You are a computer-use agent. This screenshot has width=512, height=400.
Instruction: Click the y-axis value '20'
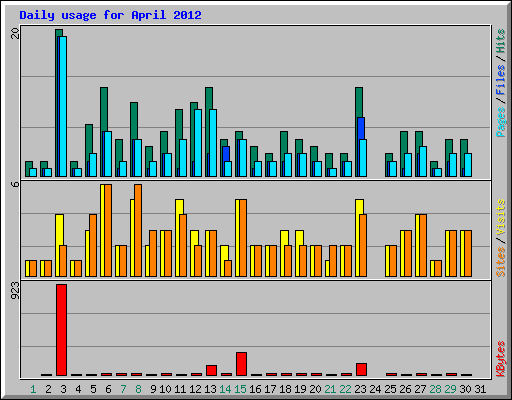pos(15,33)
